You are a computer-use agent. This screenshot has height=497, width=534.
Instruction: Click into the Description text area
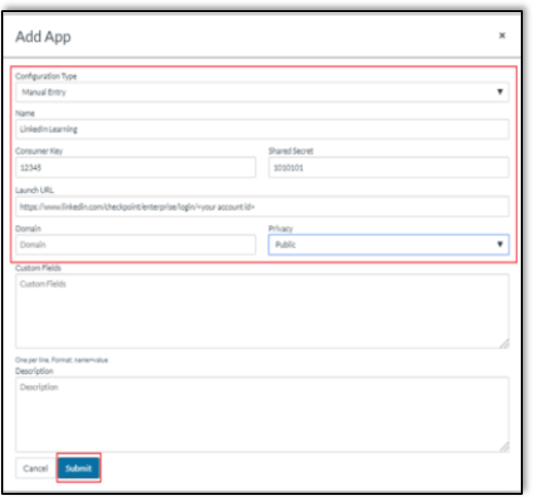[x=262, y=414]
